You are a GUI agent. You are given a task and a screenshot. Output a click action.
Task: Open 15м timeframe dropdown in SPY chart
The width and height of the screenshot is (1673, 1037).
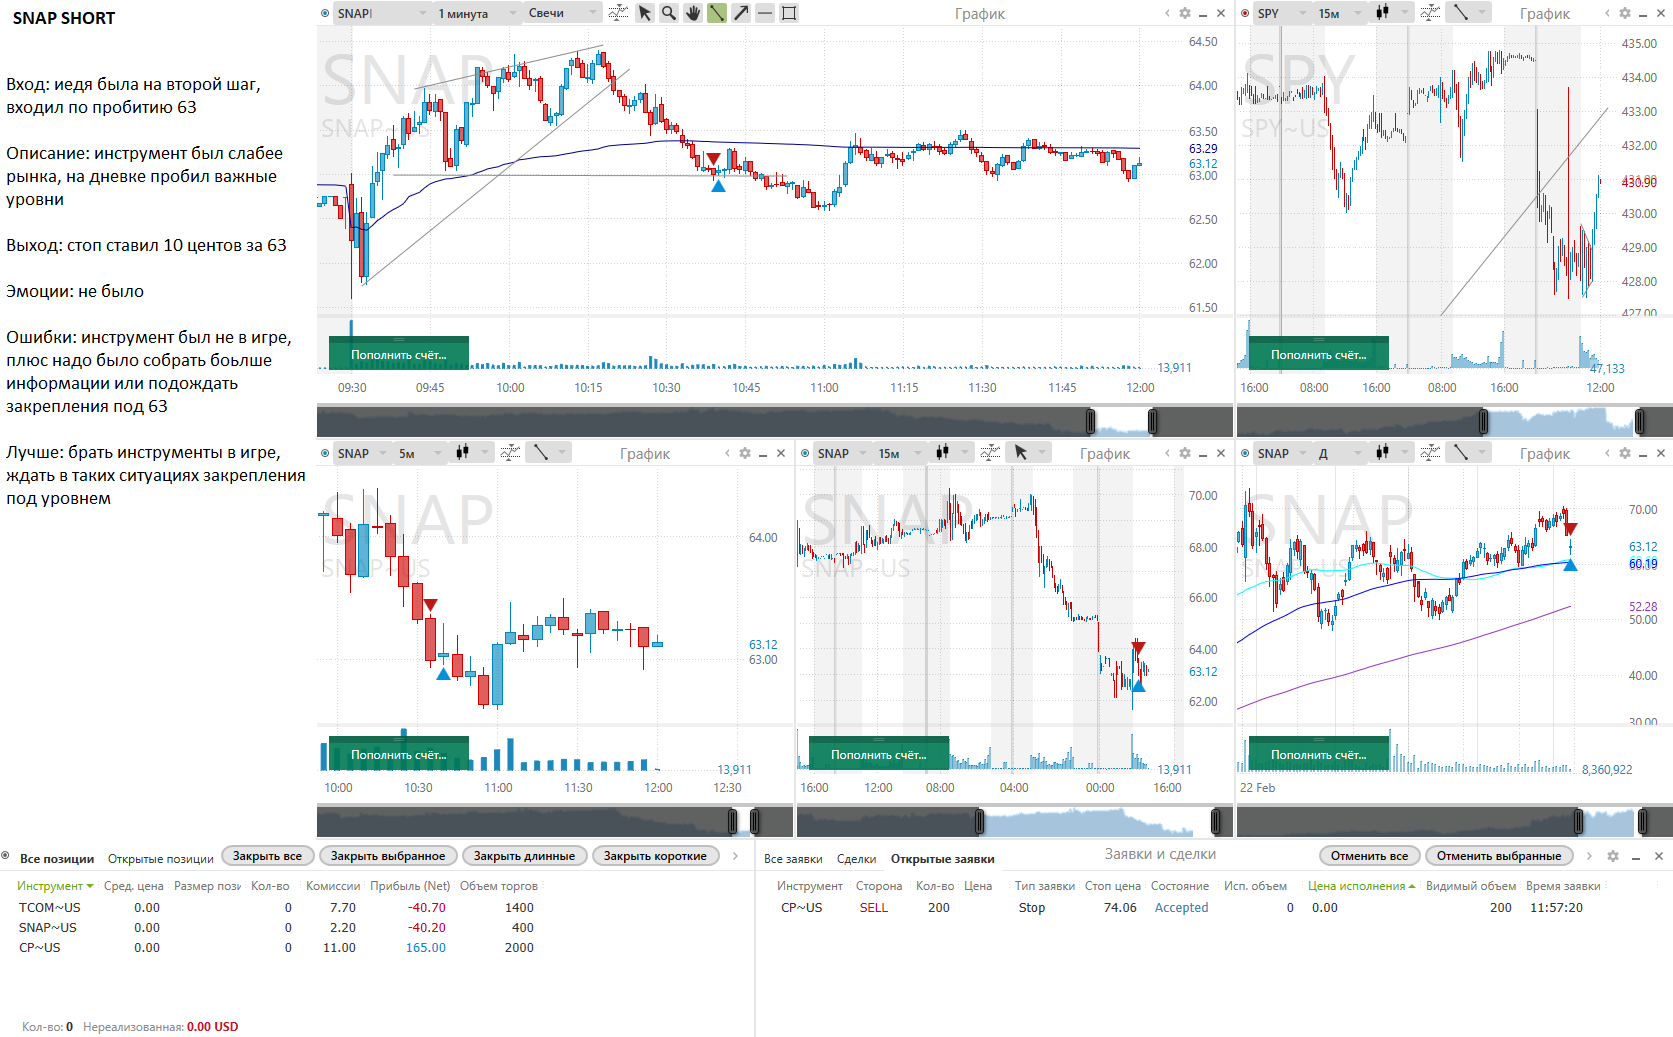click(x=1340, y=13)
